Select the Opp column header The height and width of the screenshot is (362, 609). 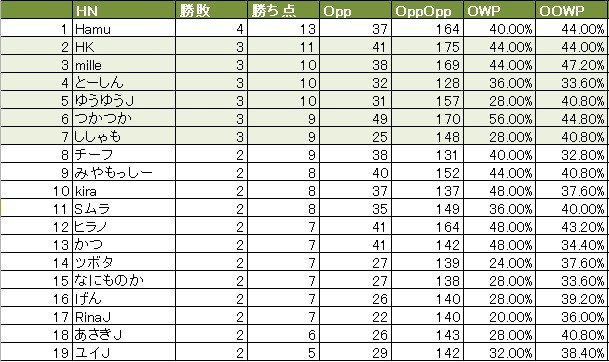click(x=355, y=10)
